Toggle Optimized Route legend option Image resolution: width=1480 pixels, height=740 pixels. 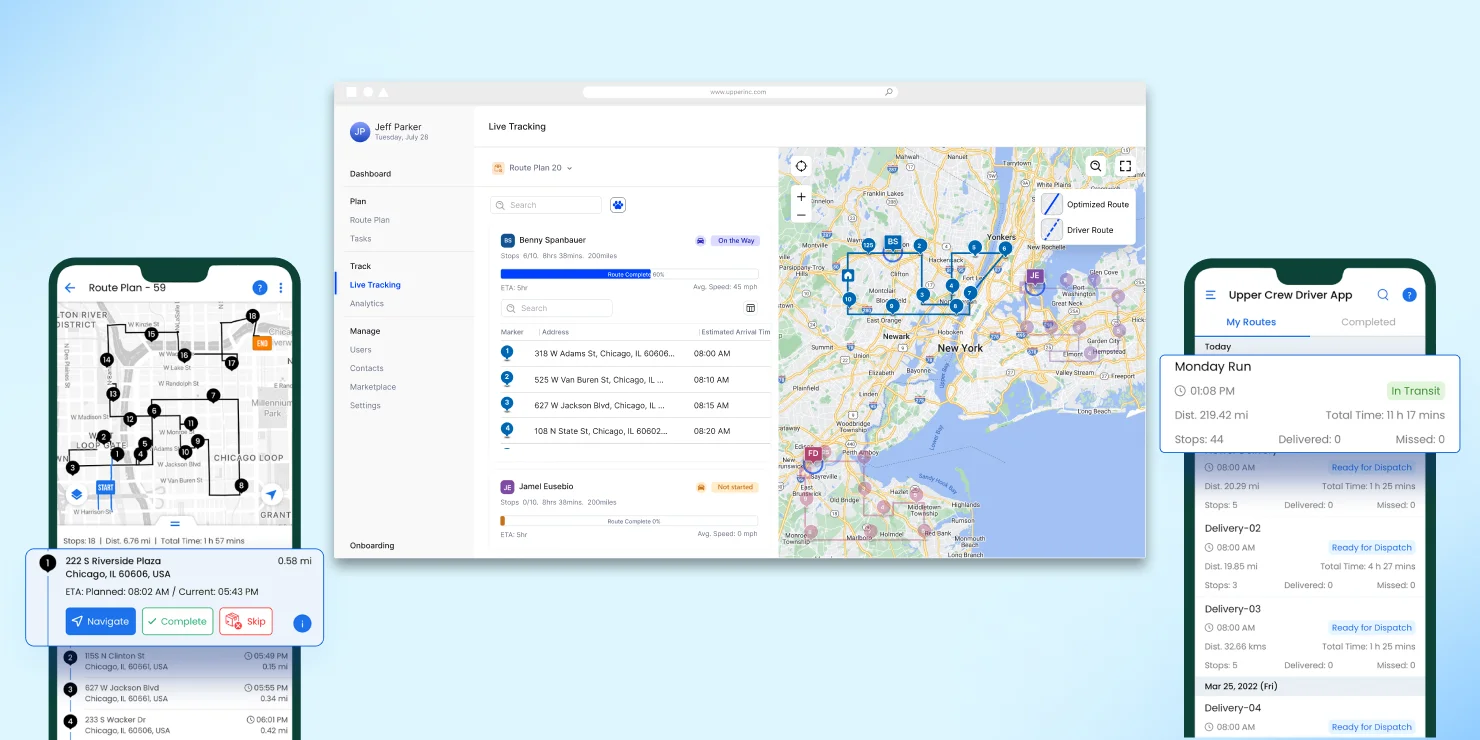(1086, 204)
